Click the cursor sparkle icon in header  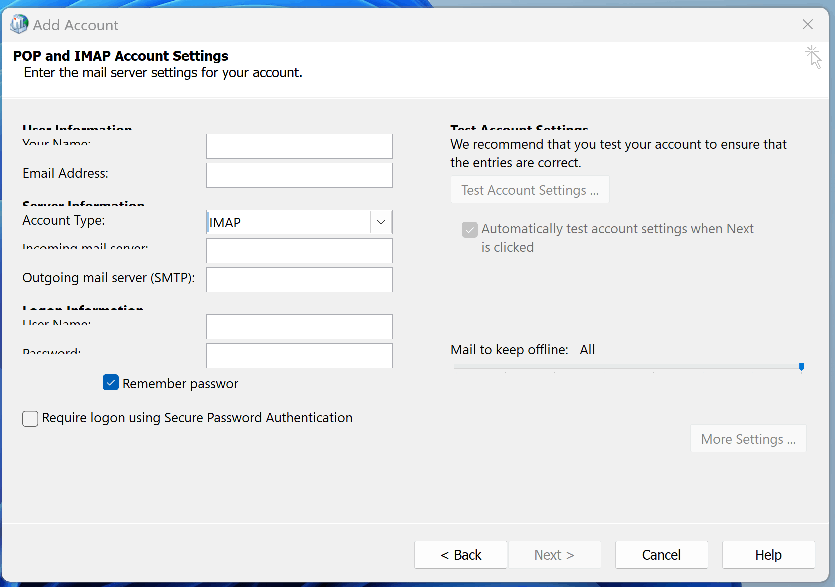click(814, 56)
